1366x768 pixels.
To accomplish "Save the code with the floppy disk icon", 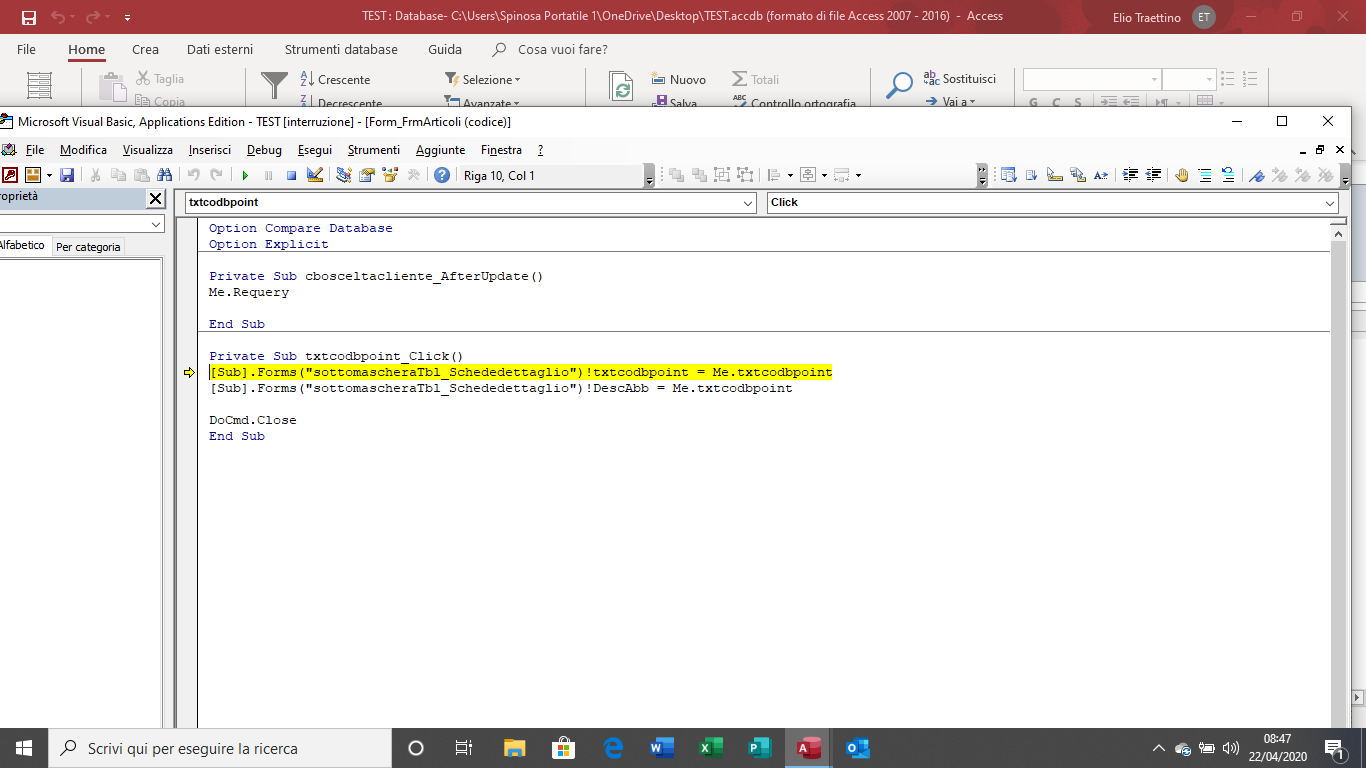I will tap(67, 175).
